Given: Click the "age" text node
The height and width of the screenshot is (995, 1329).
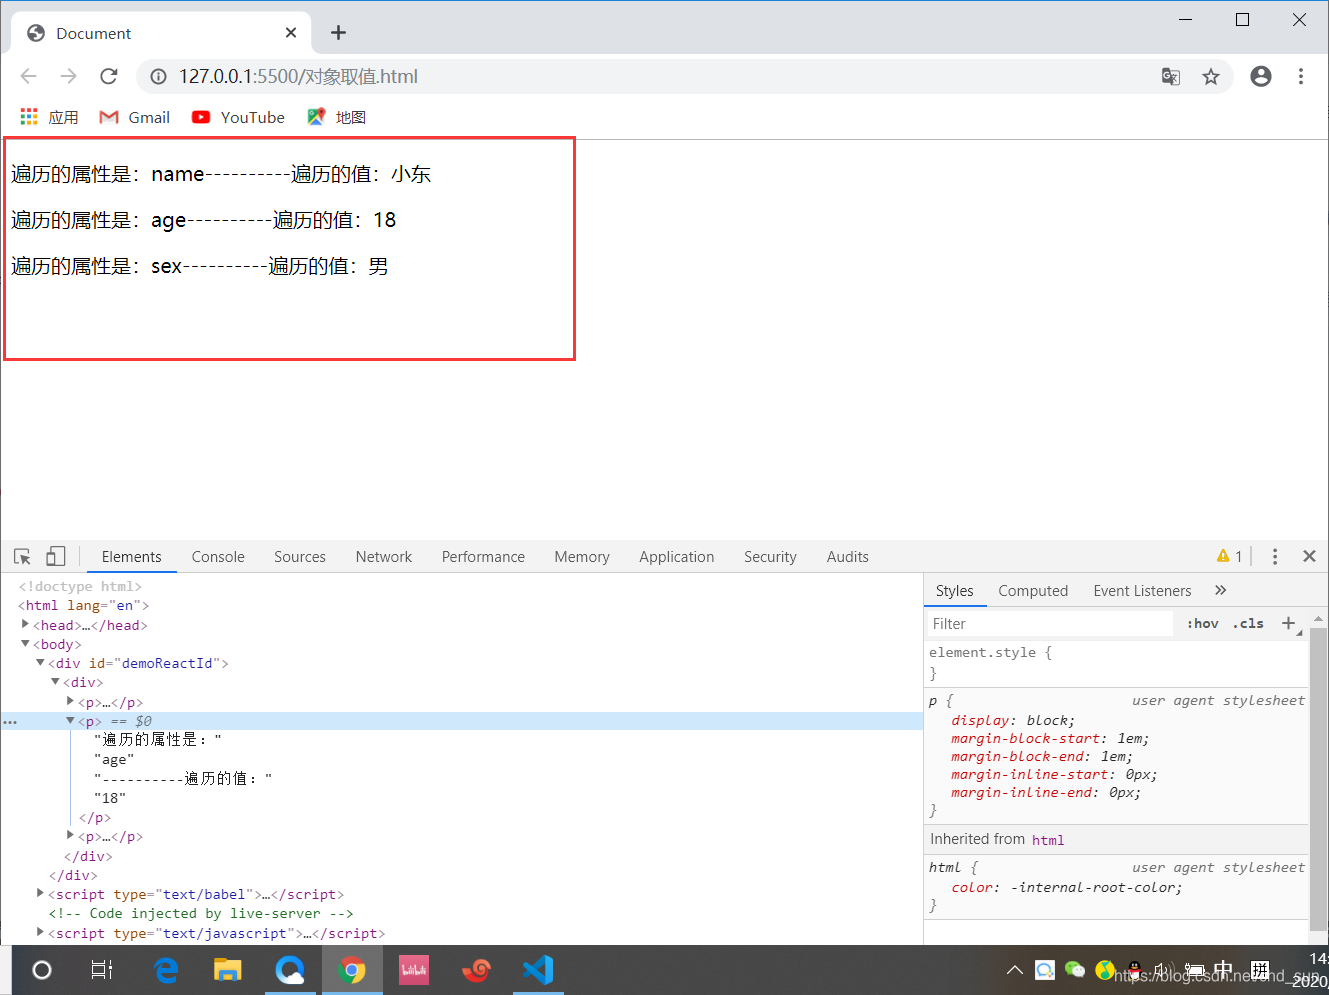Looking at the screenshot, I should (114, 759).
